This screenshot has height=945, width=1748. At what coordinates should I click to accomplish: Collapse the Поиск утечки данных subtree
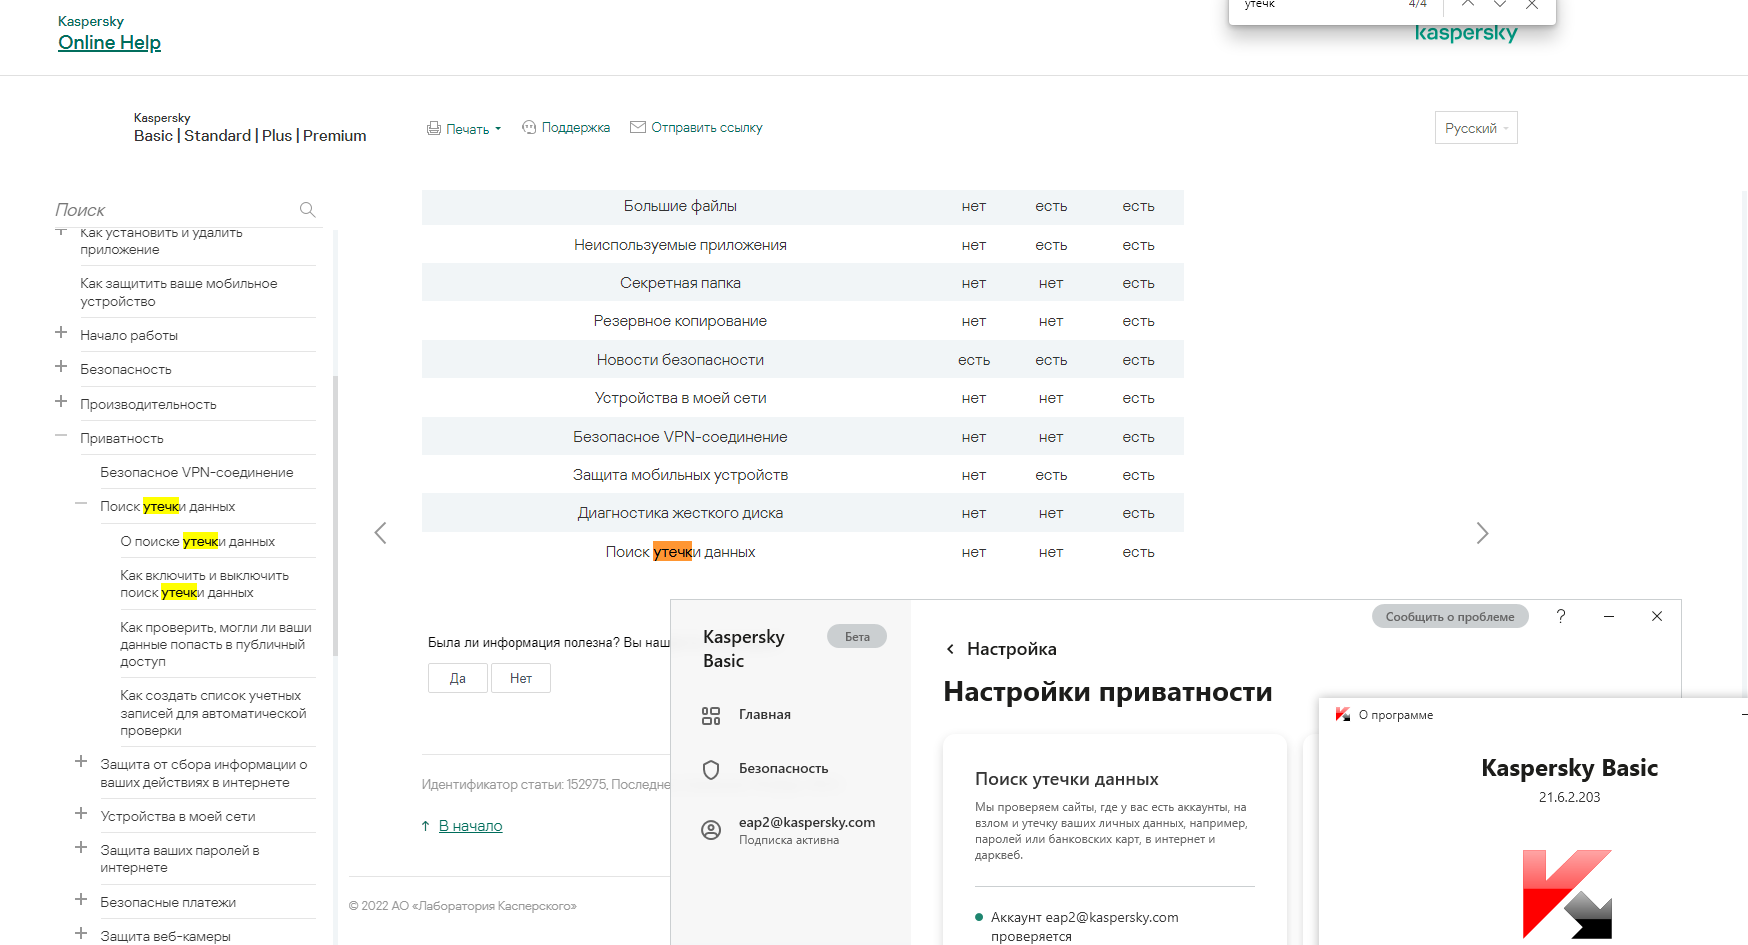click(81, 504)
